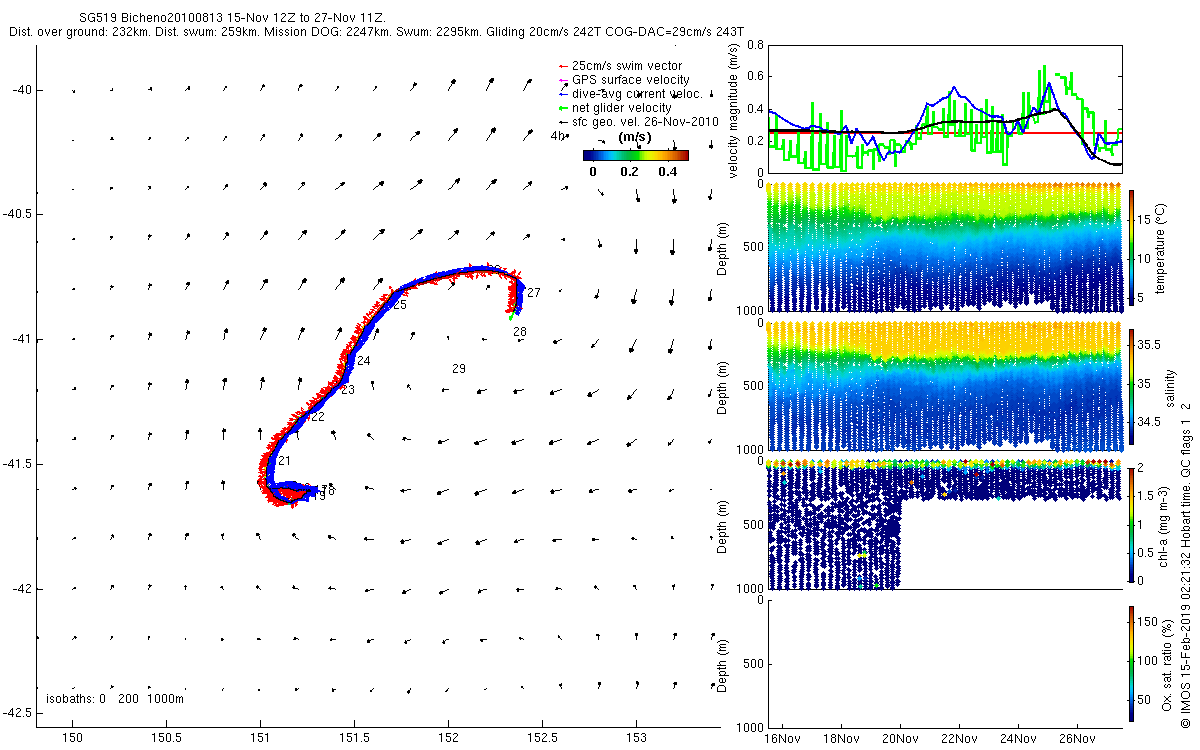This screenshot has height=750, width=1200.
Task: Click the 22Nov date tick
Action: 959,739
